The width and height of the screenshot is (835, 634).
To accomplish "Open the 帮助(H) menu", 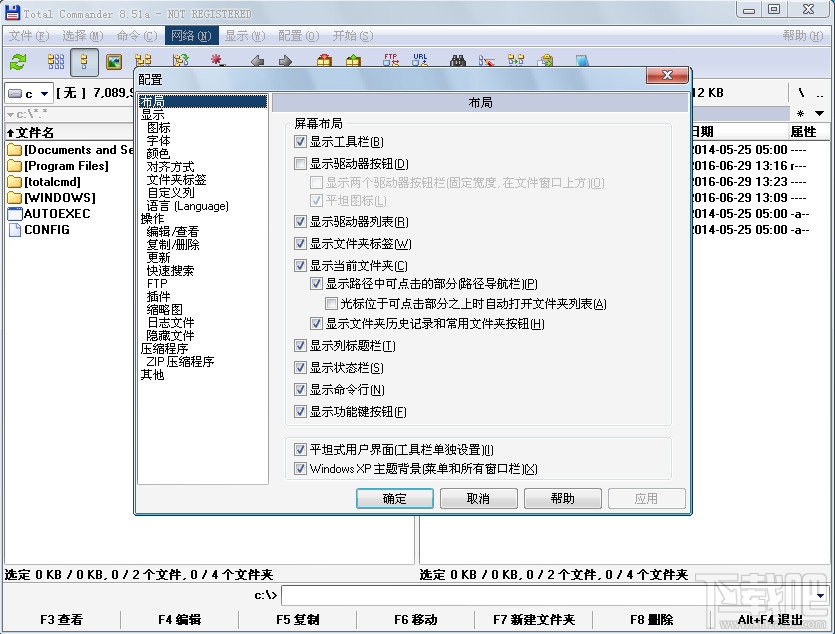I will 803,36.
